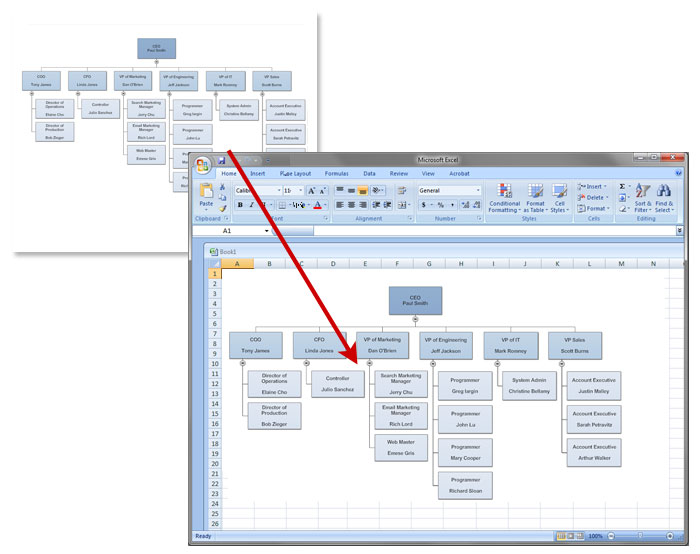Expand the formula bar chevron
The height and width of the screenshot is (554, 700).
click(679, 230)
